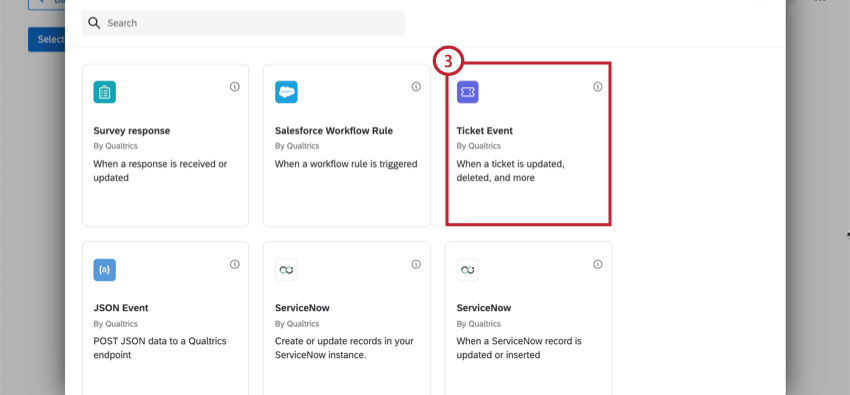
Task: Click 'By Qualtrics' under Survey response
Action: pos(115,146)
